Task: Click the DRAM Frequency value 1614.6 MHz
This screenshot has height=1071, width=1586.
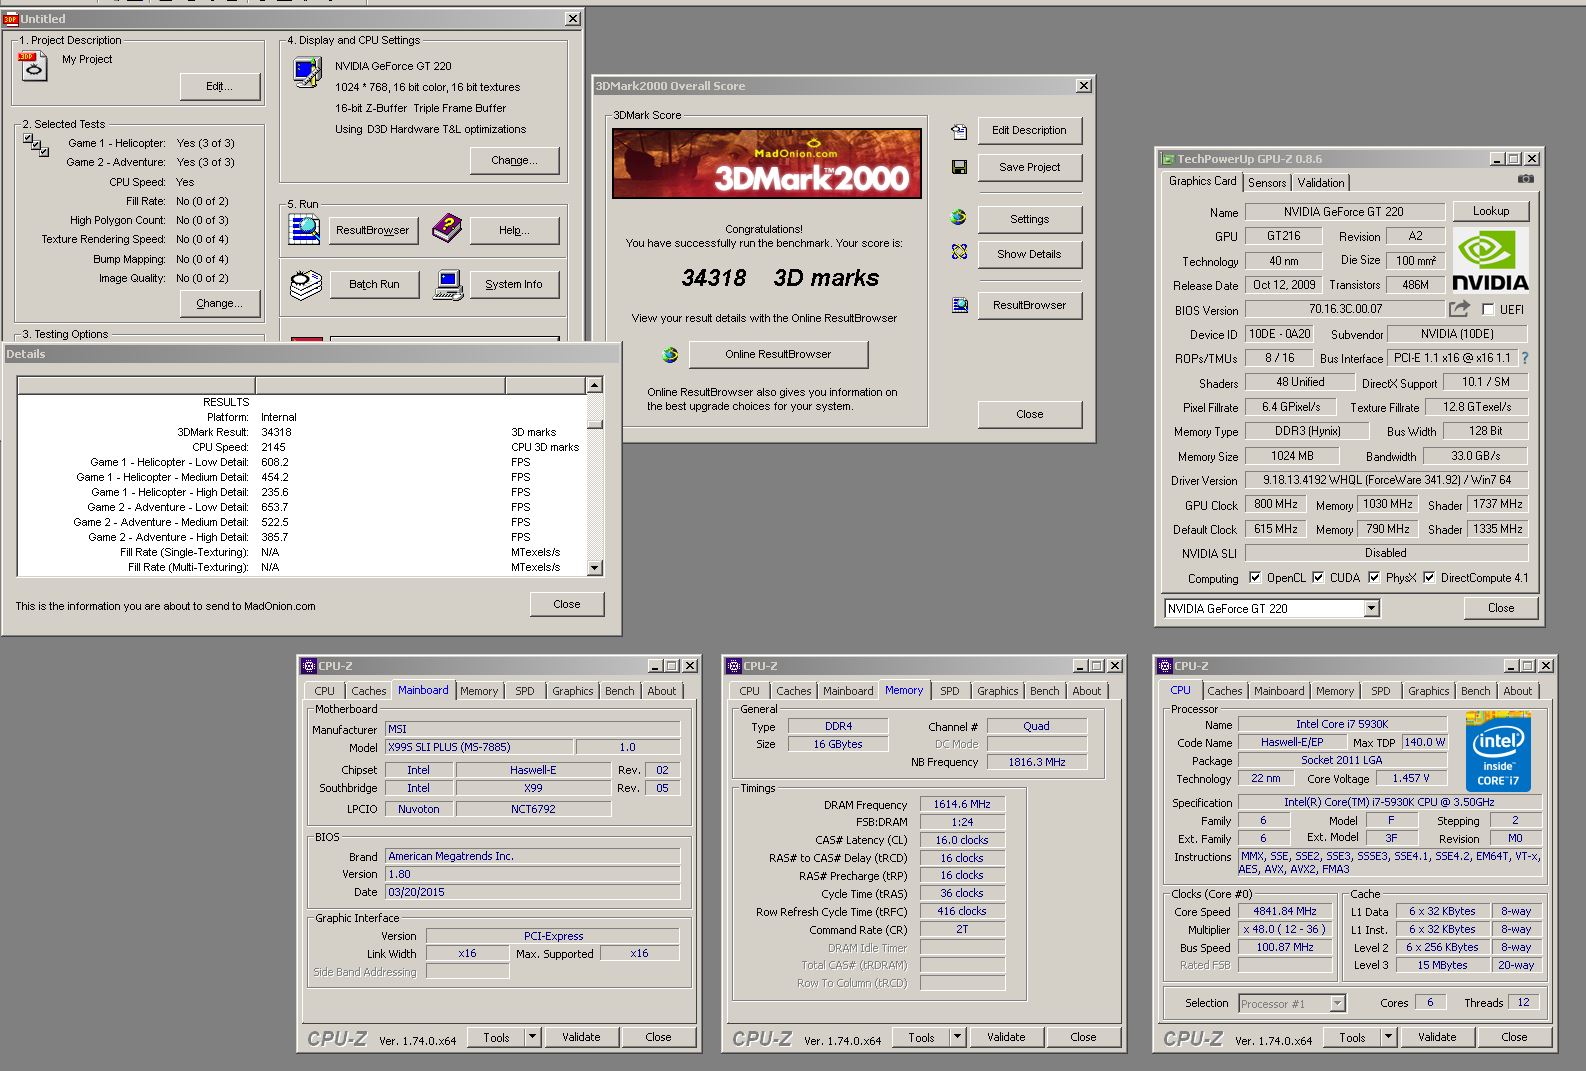Action: click(x=962, y=804)
